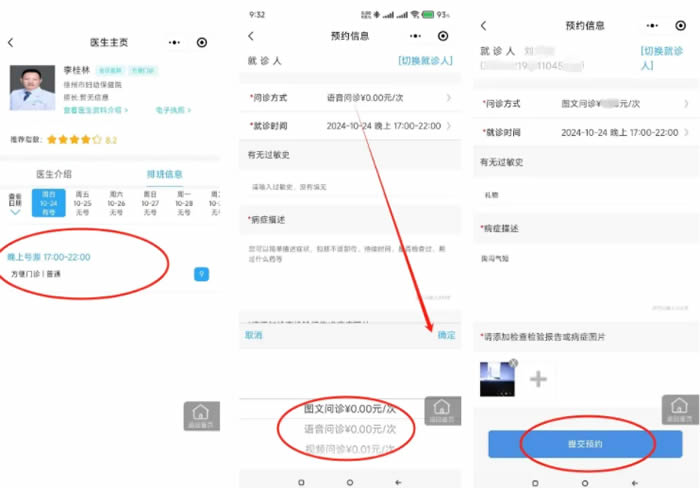Remove the uploaded photo via its X icon

pos(513,363)
